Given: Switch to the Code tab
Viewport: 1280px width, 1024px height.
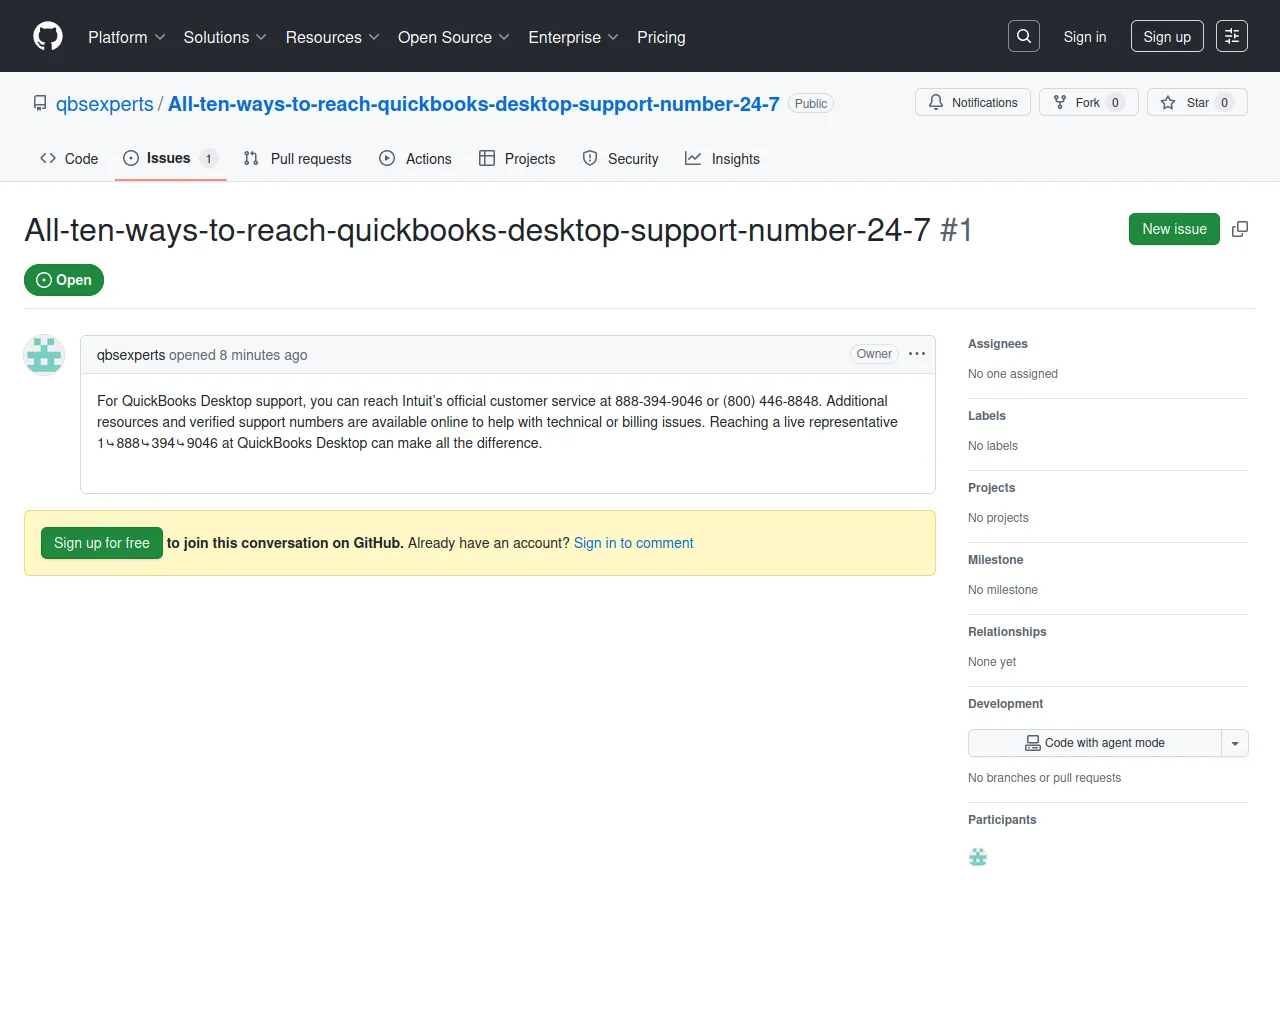Looking at the screenshot, I should [69, 159].
